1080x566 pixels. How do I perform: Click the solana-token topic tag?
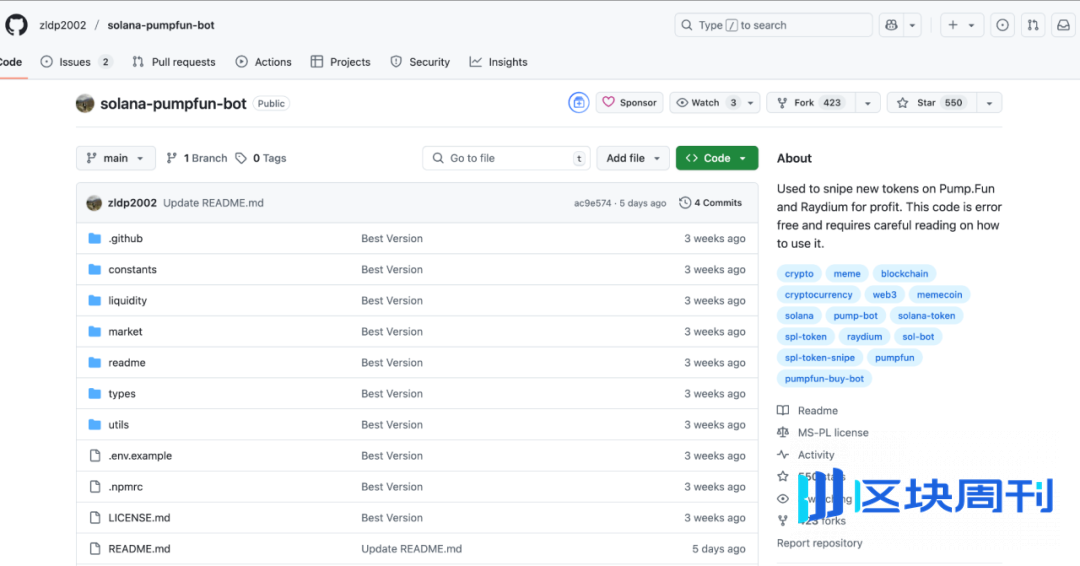pos(926,315)
